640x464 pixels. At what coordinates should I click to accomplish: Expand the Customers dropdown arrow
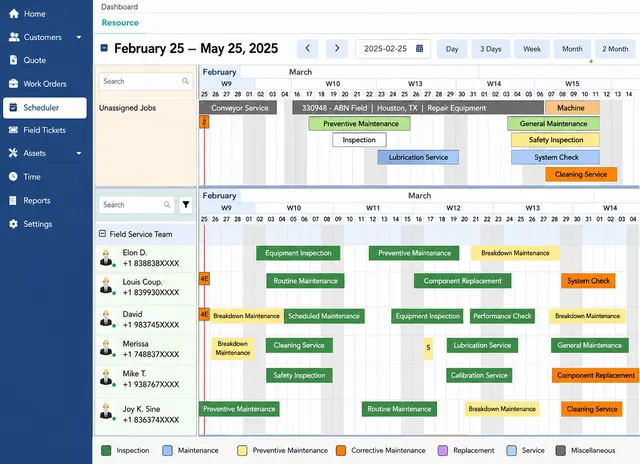[x=79, y=37]
